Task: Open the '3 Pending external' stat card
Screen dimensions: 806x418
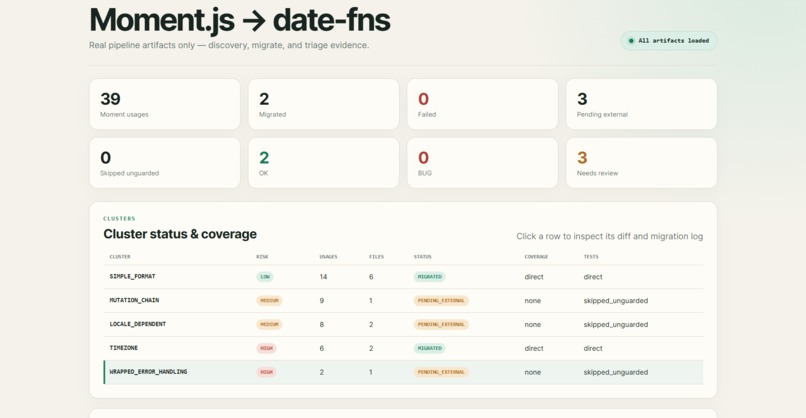Action: point(641,104)
